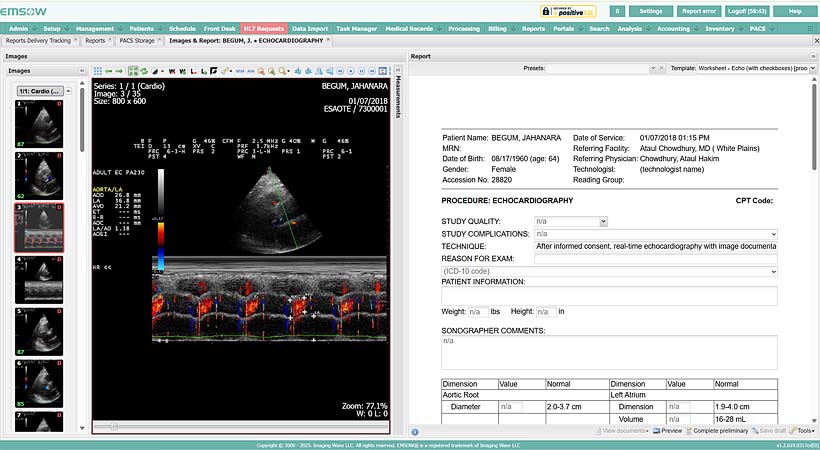Go to previous image with left green arrow
The height and width of the screenshot is (450, 820).
click(109, 71)
